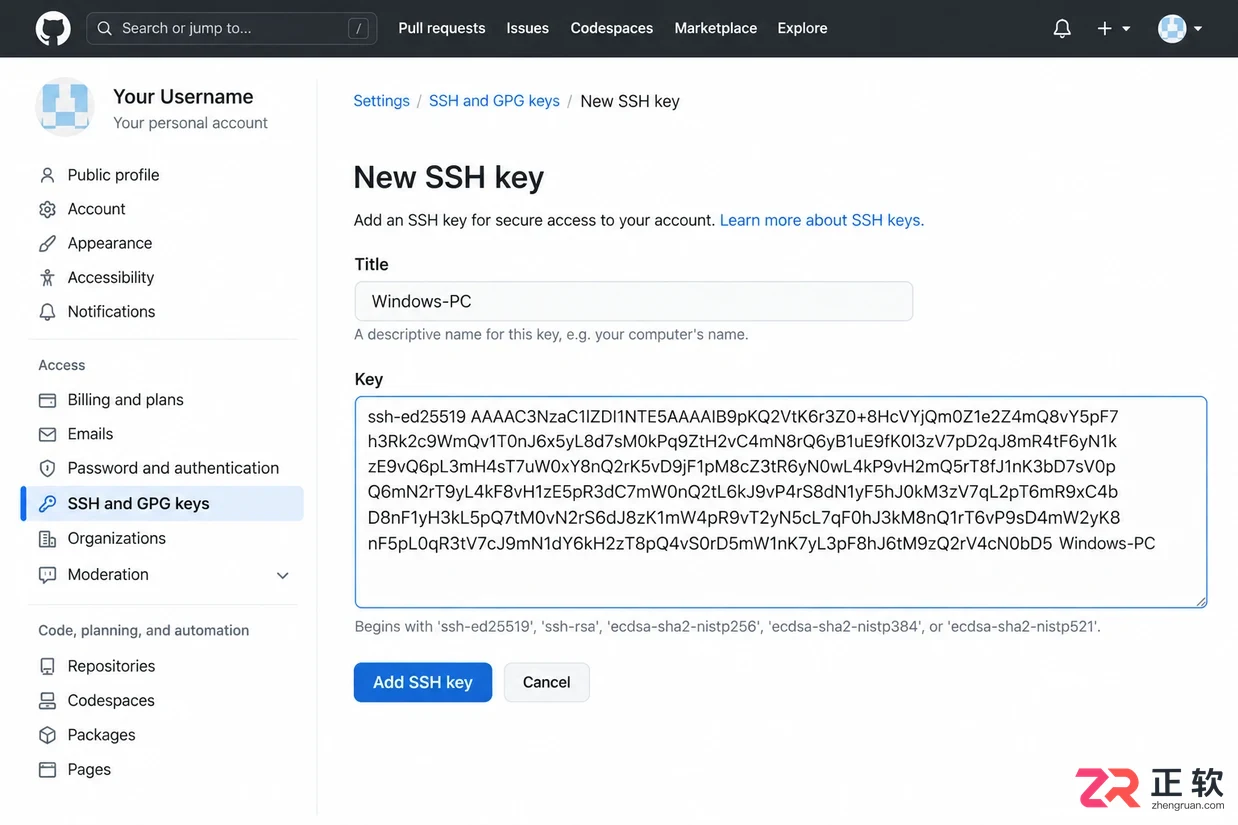Click the Title field containing Windows-PC
Viewport: 1238px width, 825px height.
633,301
